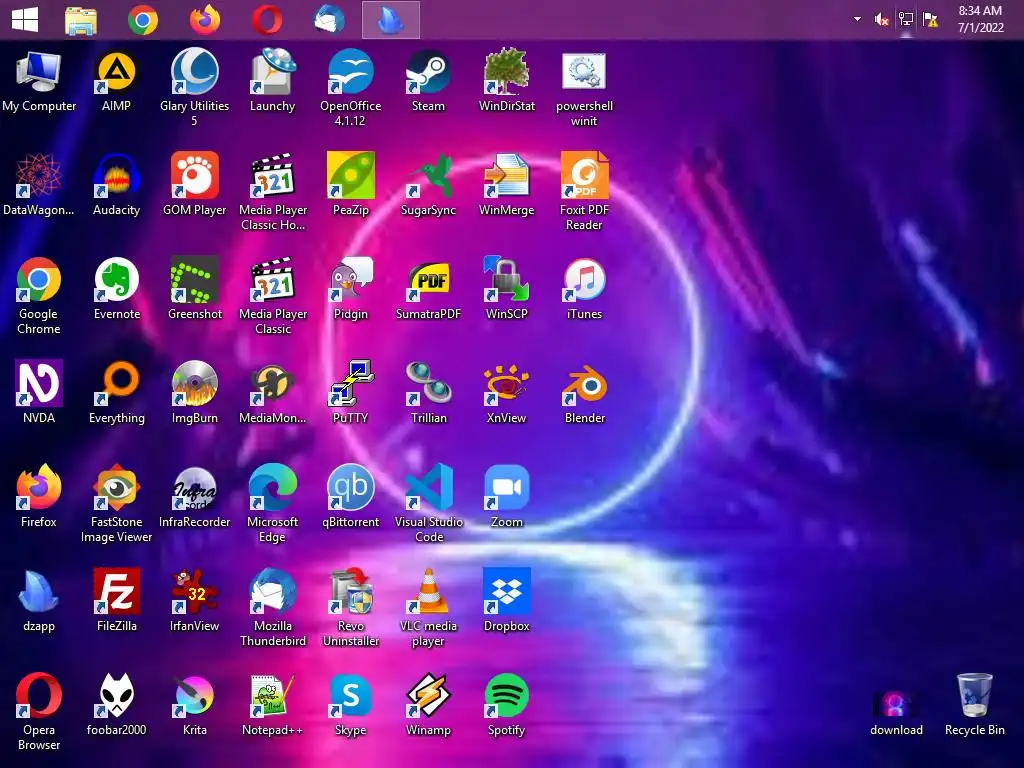
Task: Click the muted volume tray icon
Action: 881,20
